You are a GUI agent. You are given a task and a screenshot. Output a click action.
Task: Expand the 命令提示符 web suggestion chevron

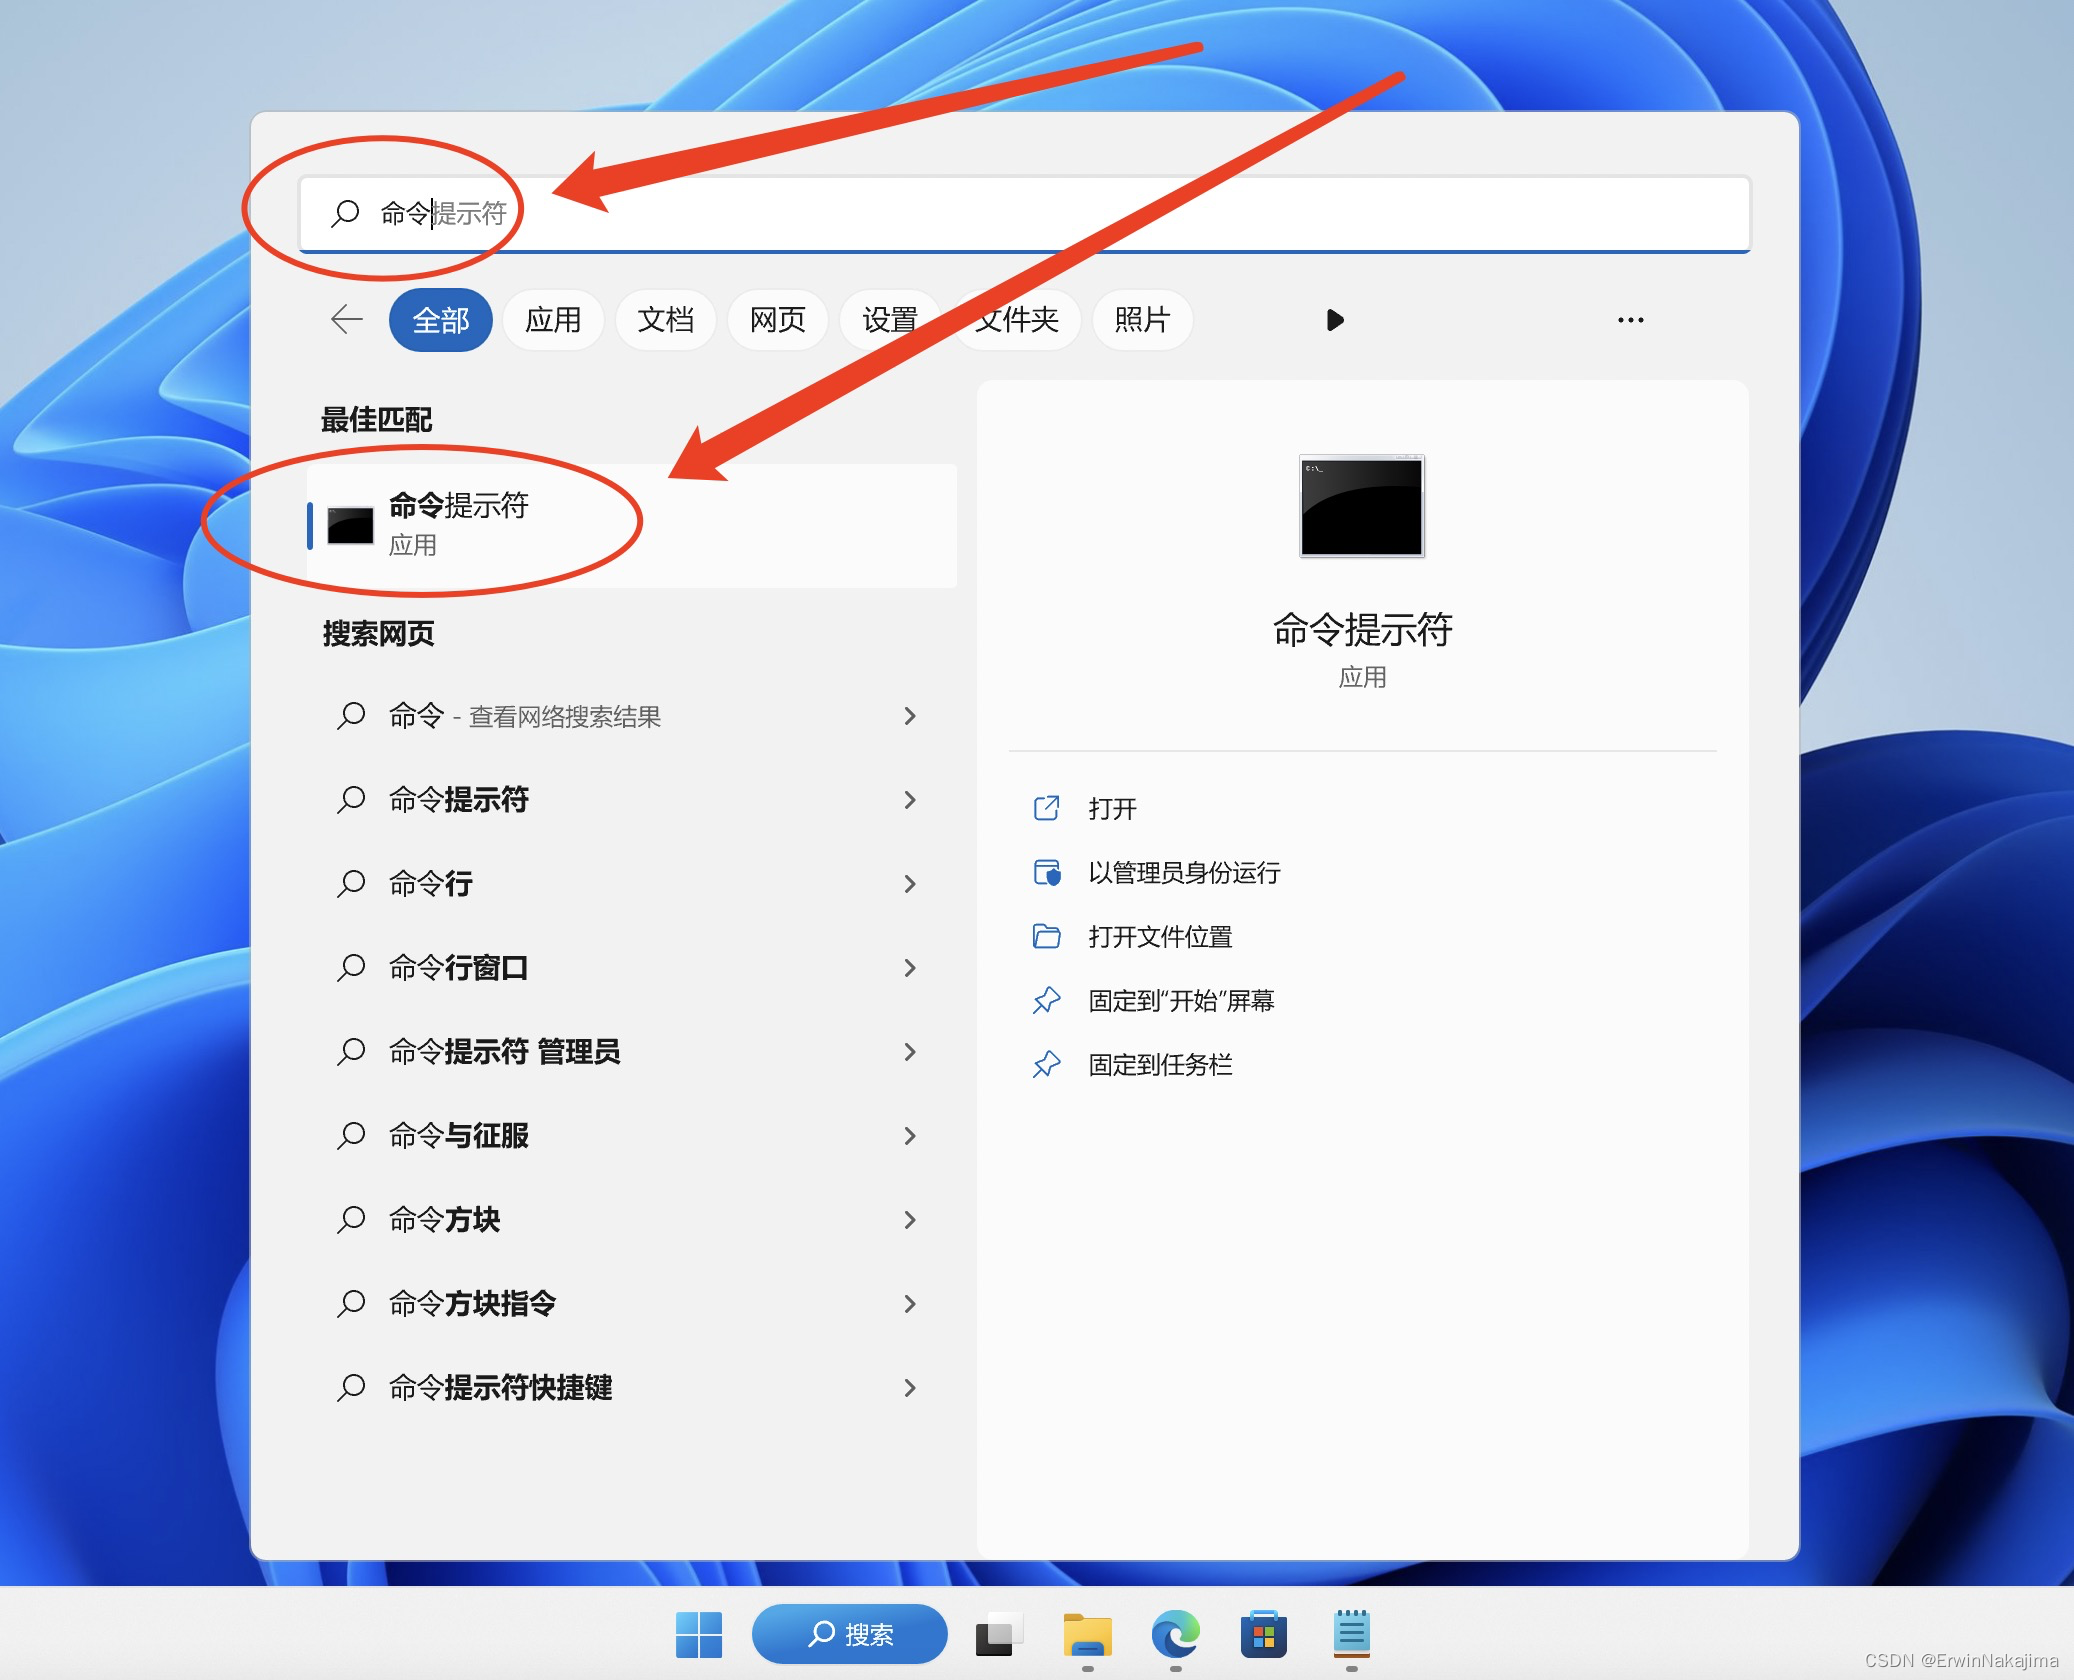point(909,800)
